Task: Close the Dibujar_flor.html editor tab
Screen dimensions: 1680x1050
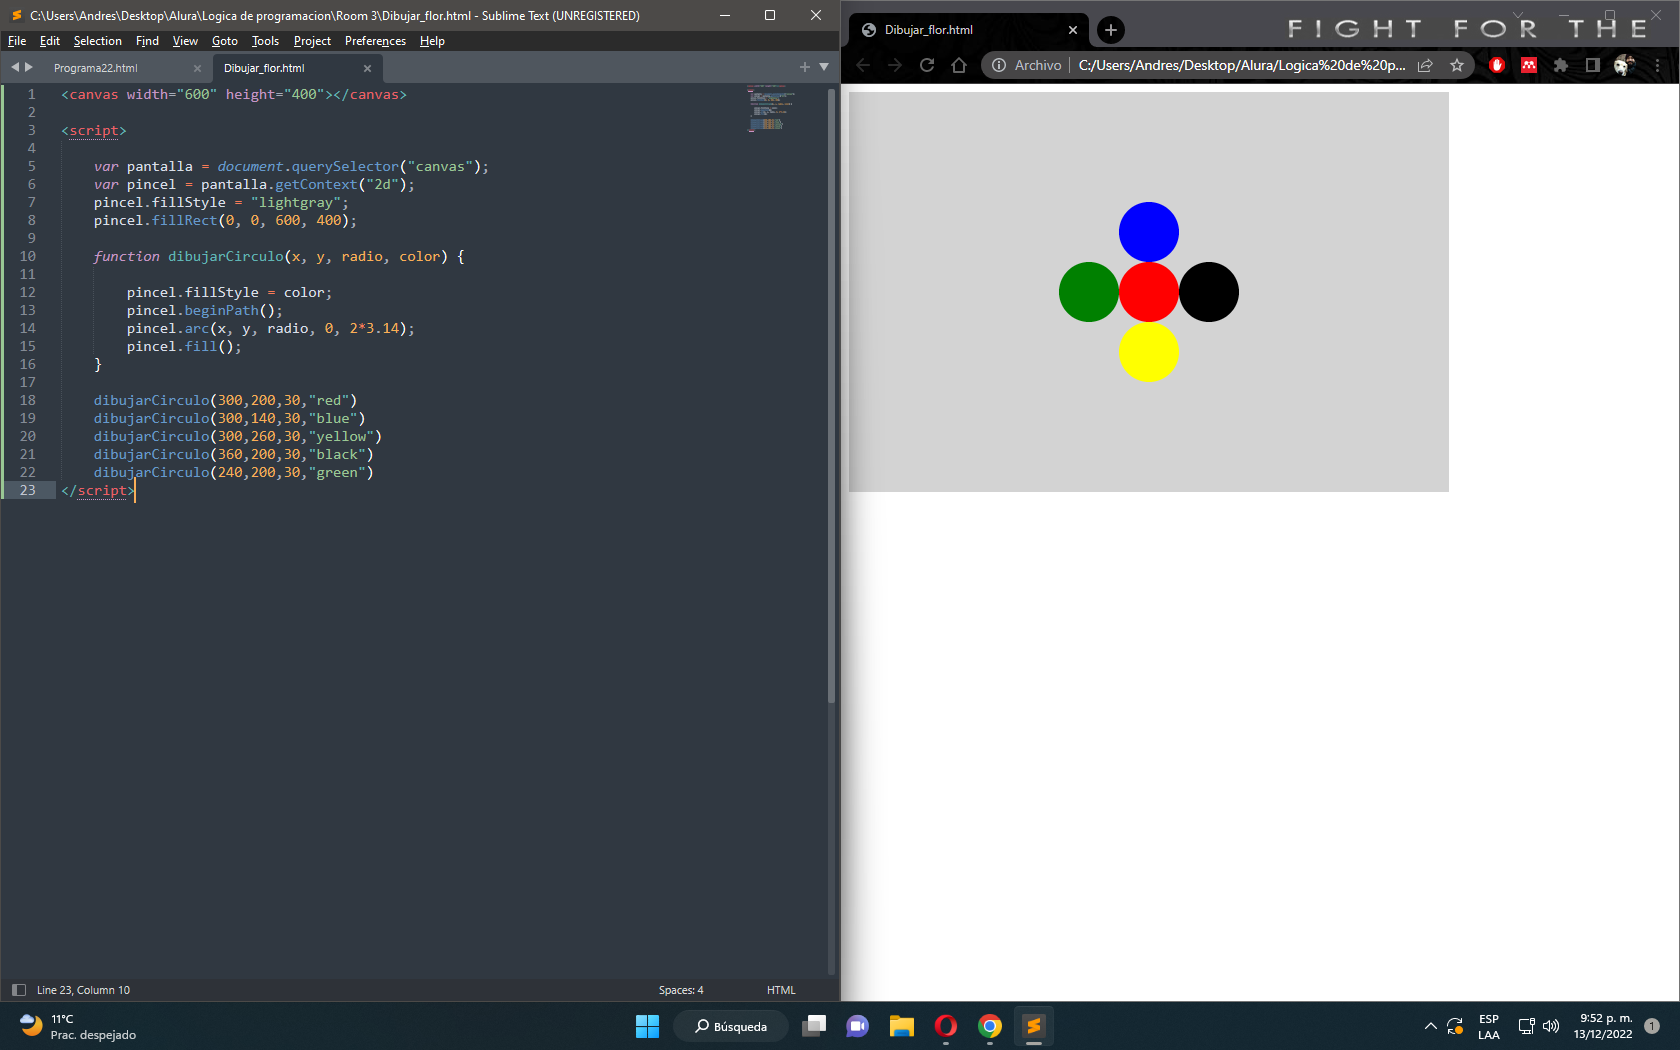Action: 367,68
